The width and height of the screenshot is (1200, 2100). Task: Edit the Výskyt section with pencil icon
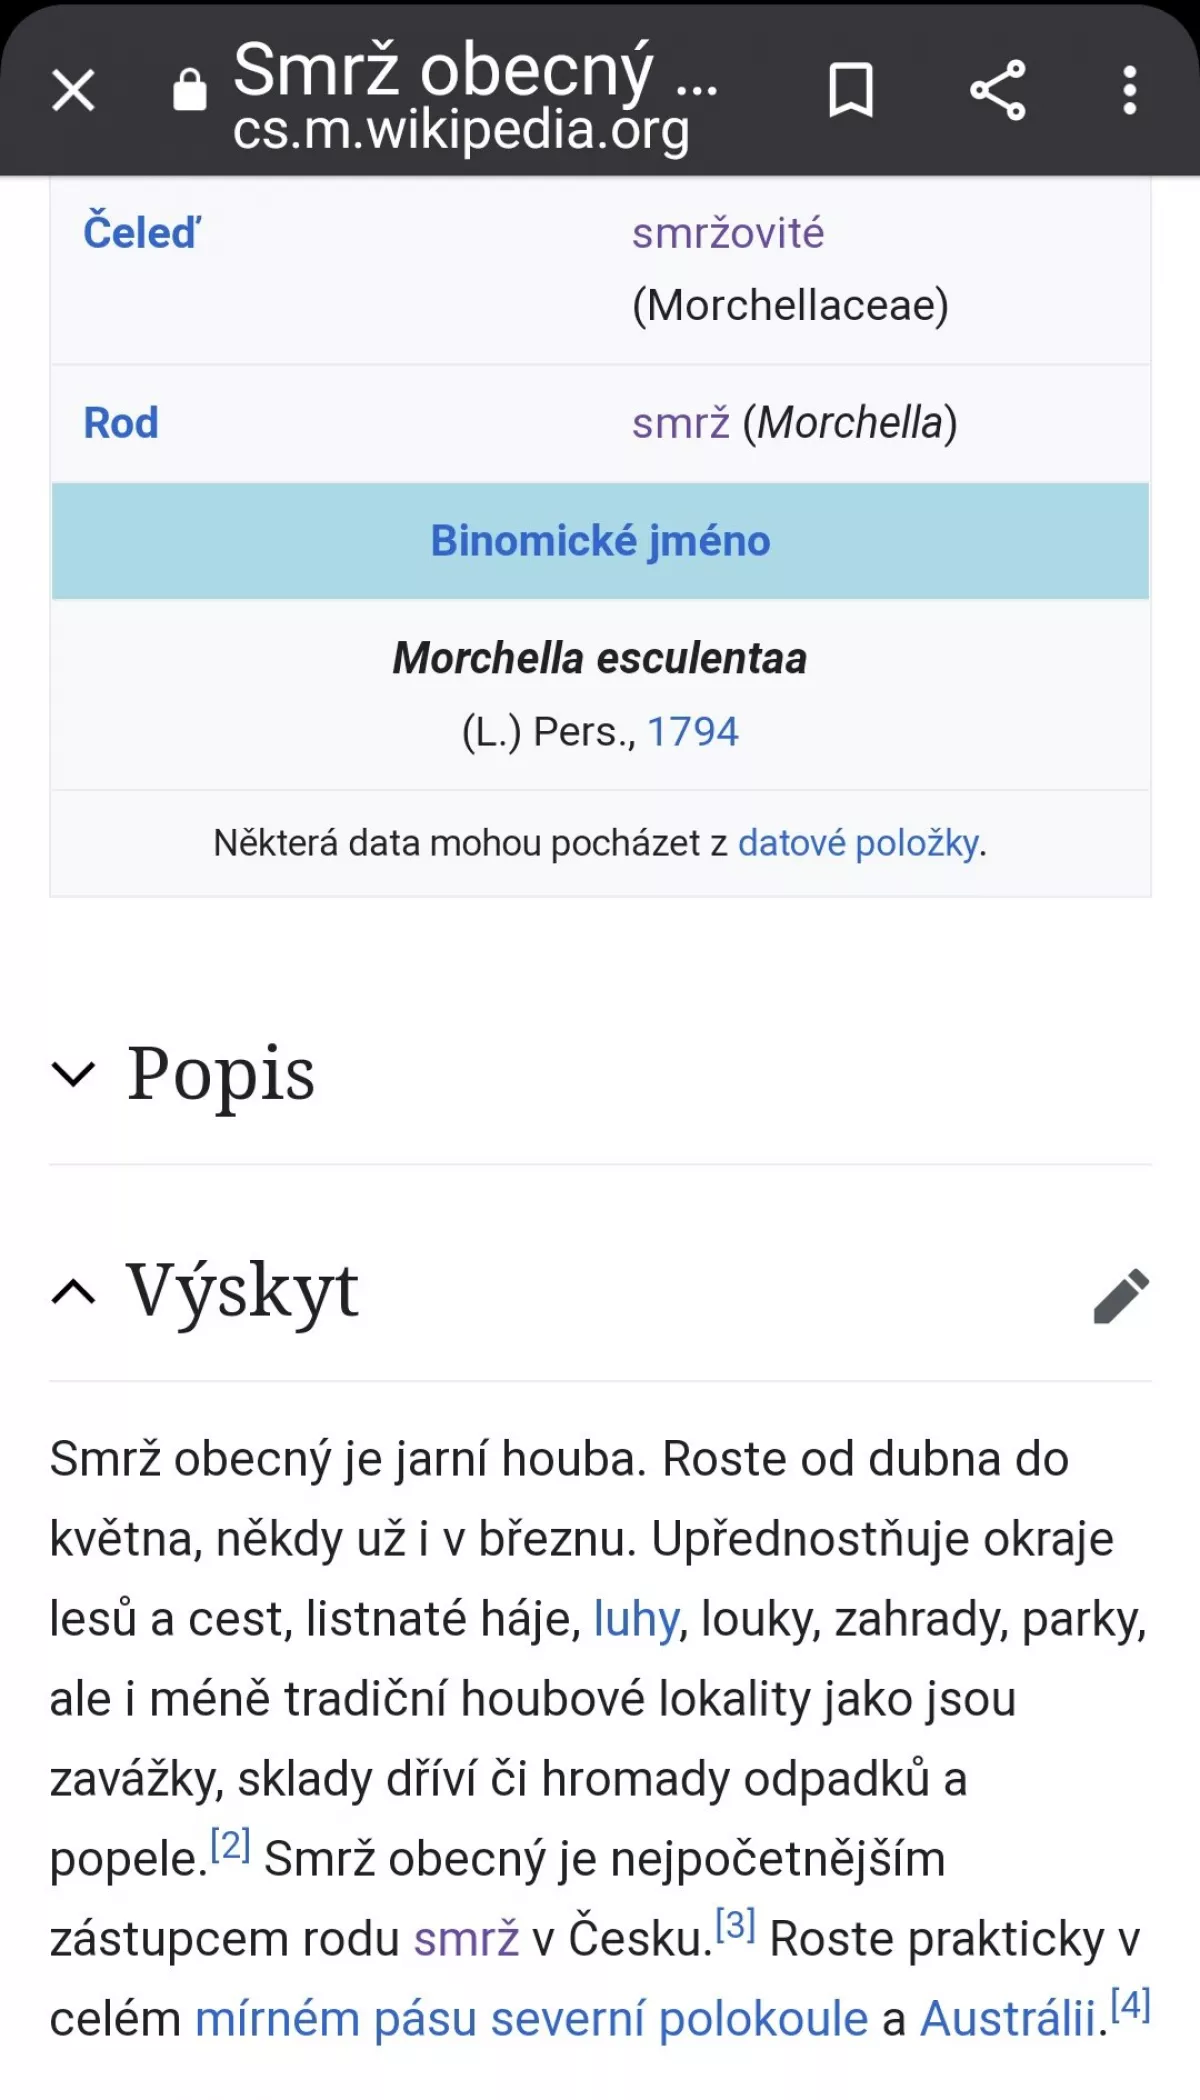[1121, 1295]
